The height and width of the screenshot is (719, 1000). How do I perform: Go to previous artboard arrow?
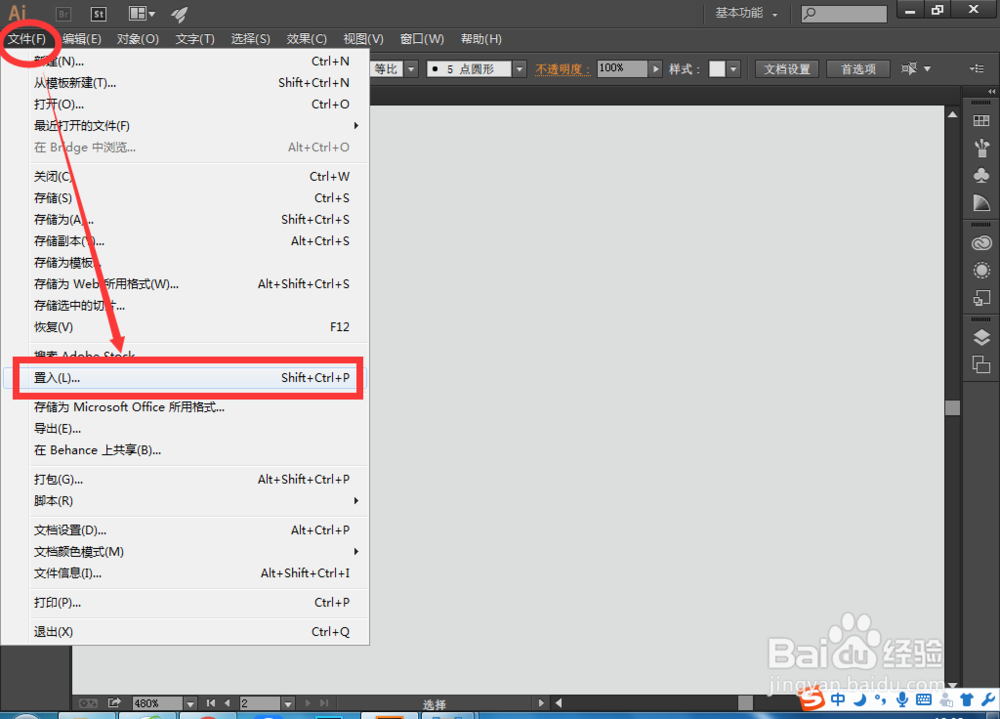click(x=228, y=703)
